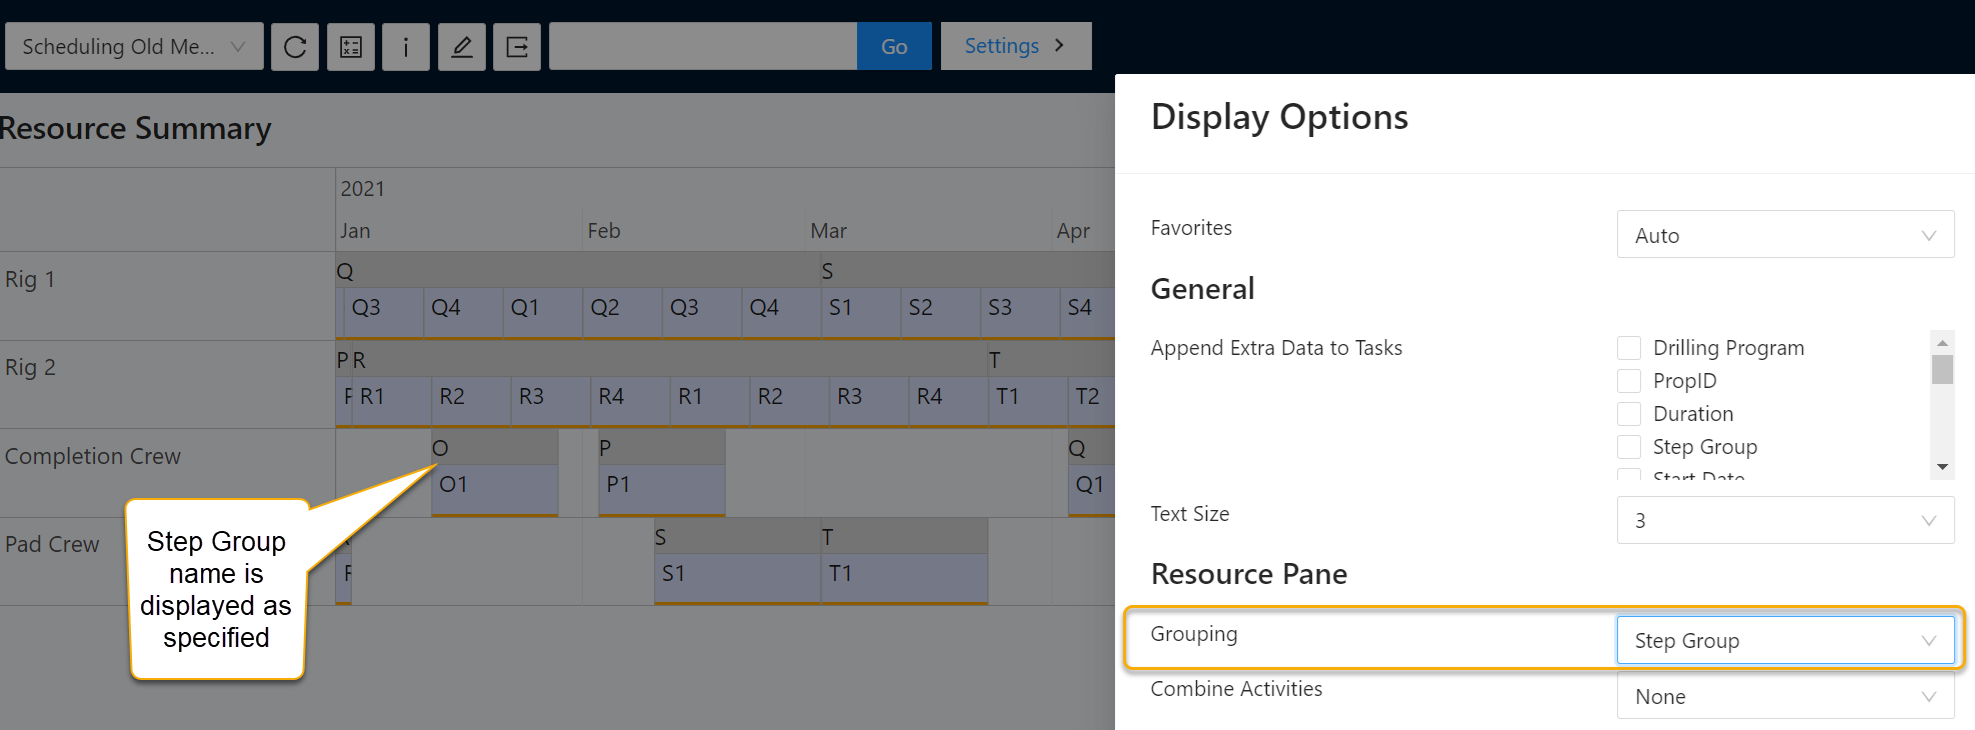
Task: Check the PropID option
Action: (x=1629, y=381)
